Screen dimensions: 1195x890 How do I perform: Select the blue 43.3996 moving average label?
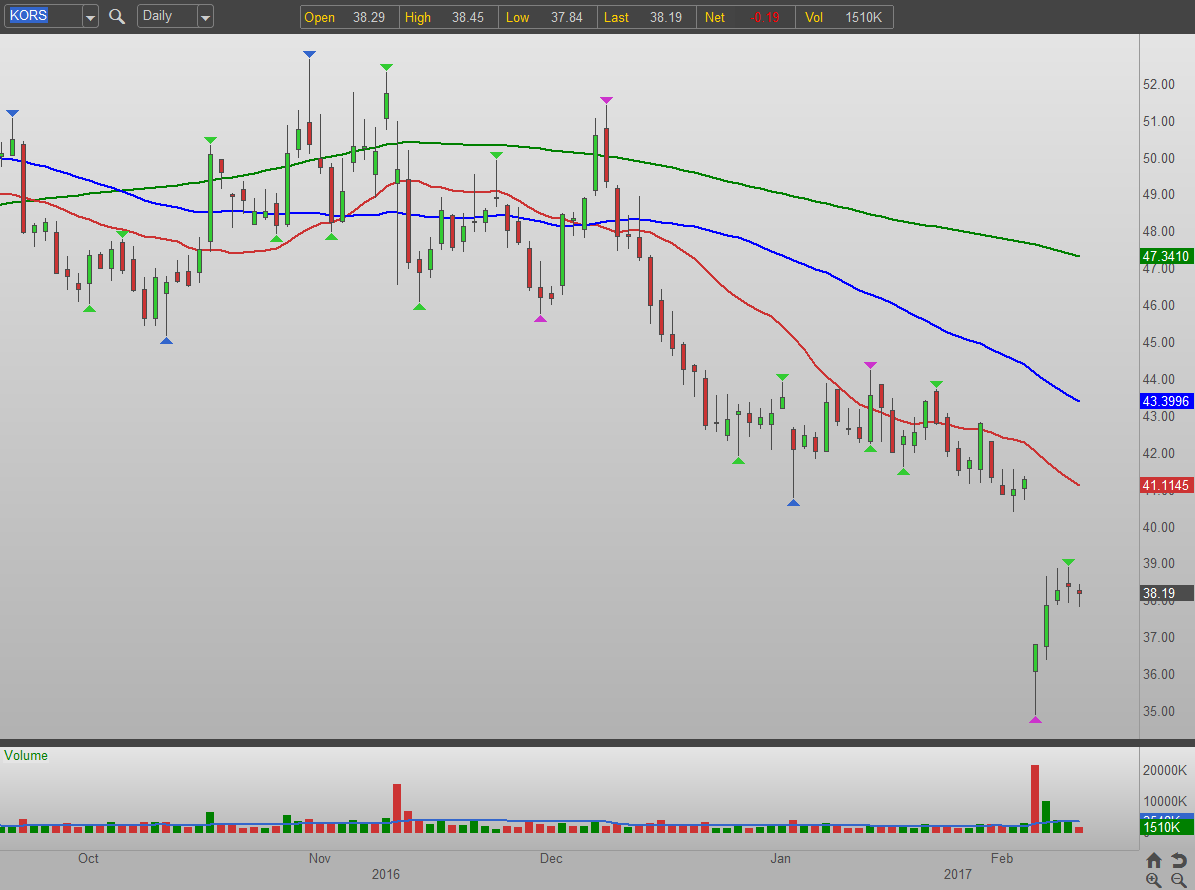pos(1166,401)
